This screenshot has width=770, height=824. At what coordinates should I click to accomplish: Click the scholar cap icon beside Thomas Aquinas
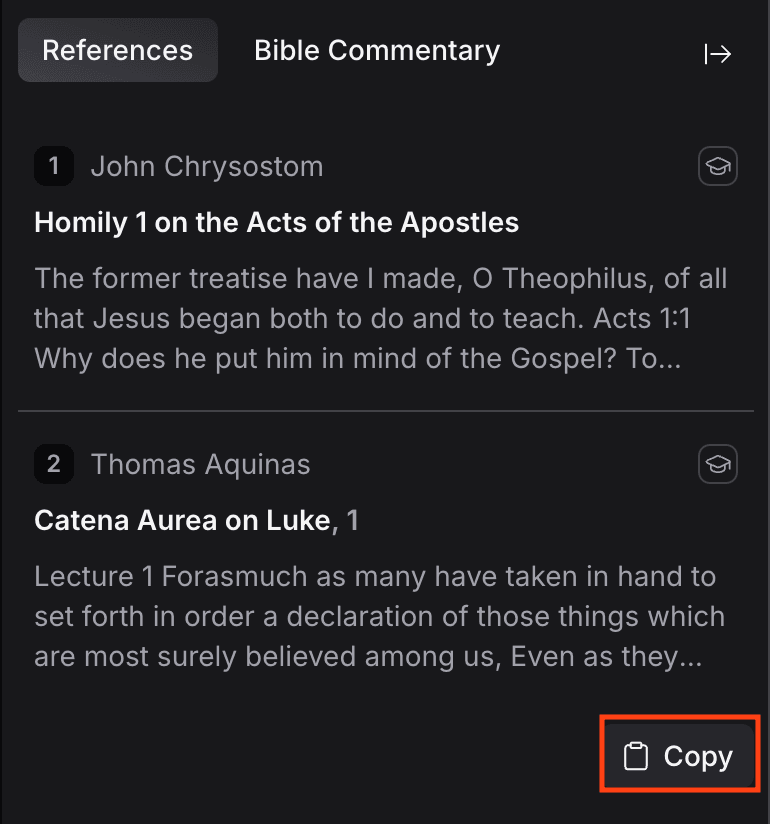[717, 465]
